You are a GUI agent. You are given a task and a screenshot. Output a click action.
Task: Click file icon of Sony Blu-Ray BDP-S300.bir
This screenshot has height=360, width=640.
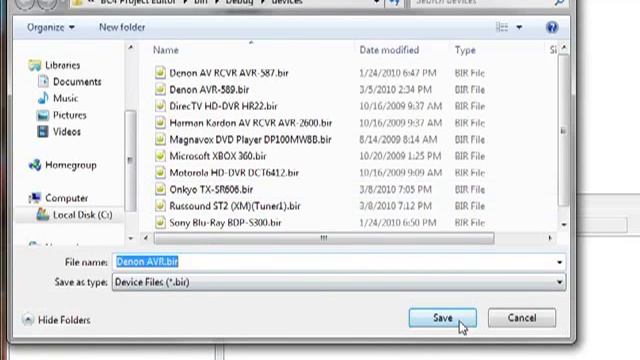(x=160, y=222)
